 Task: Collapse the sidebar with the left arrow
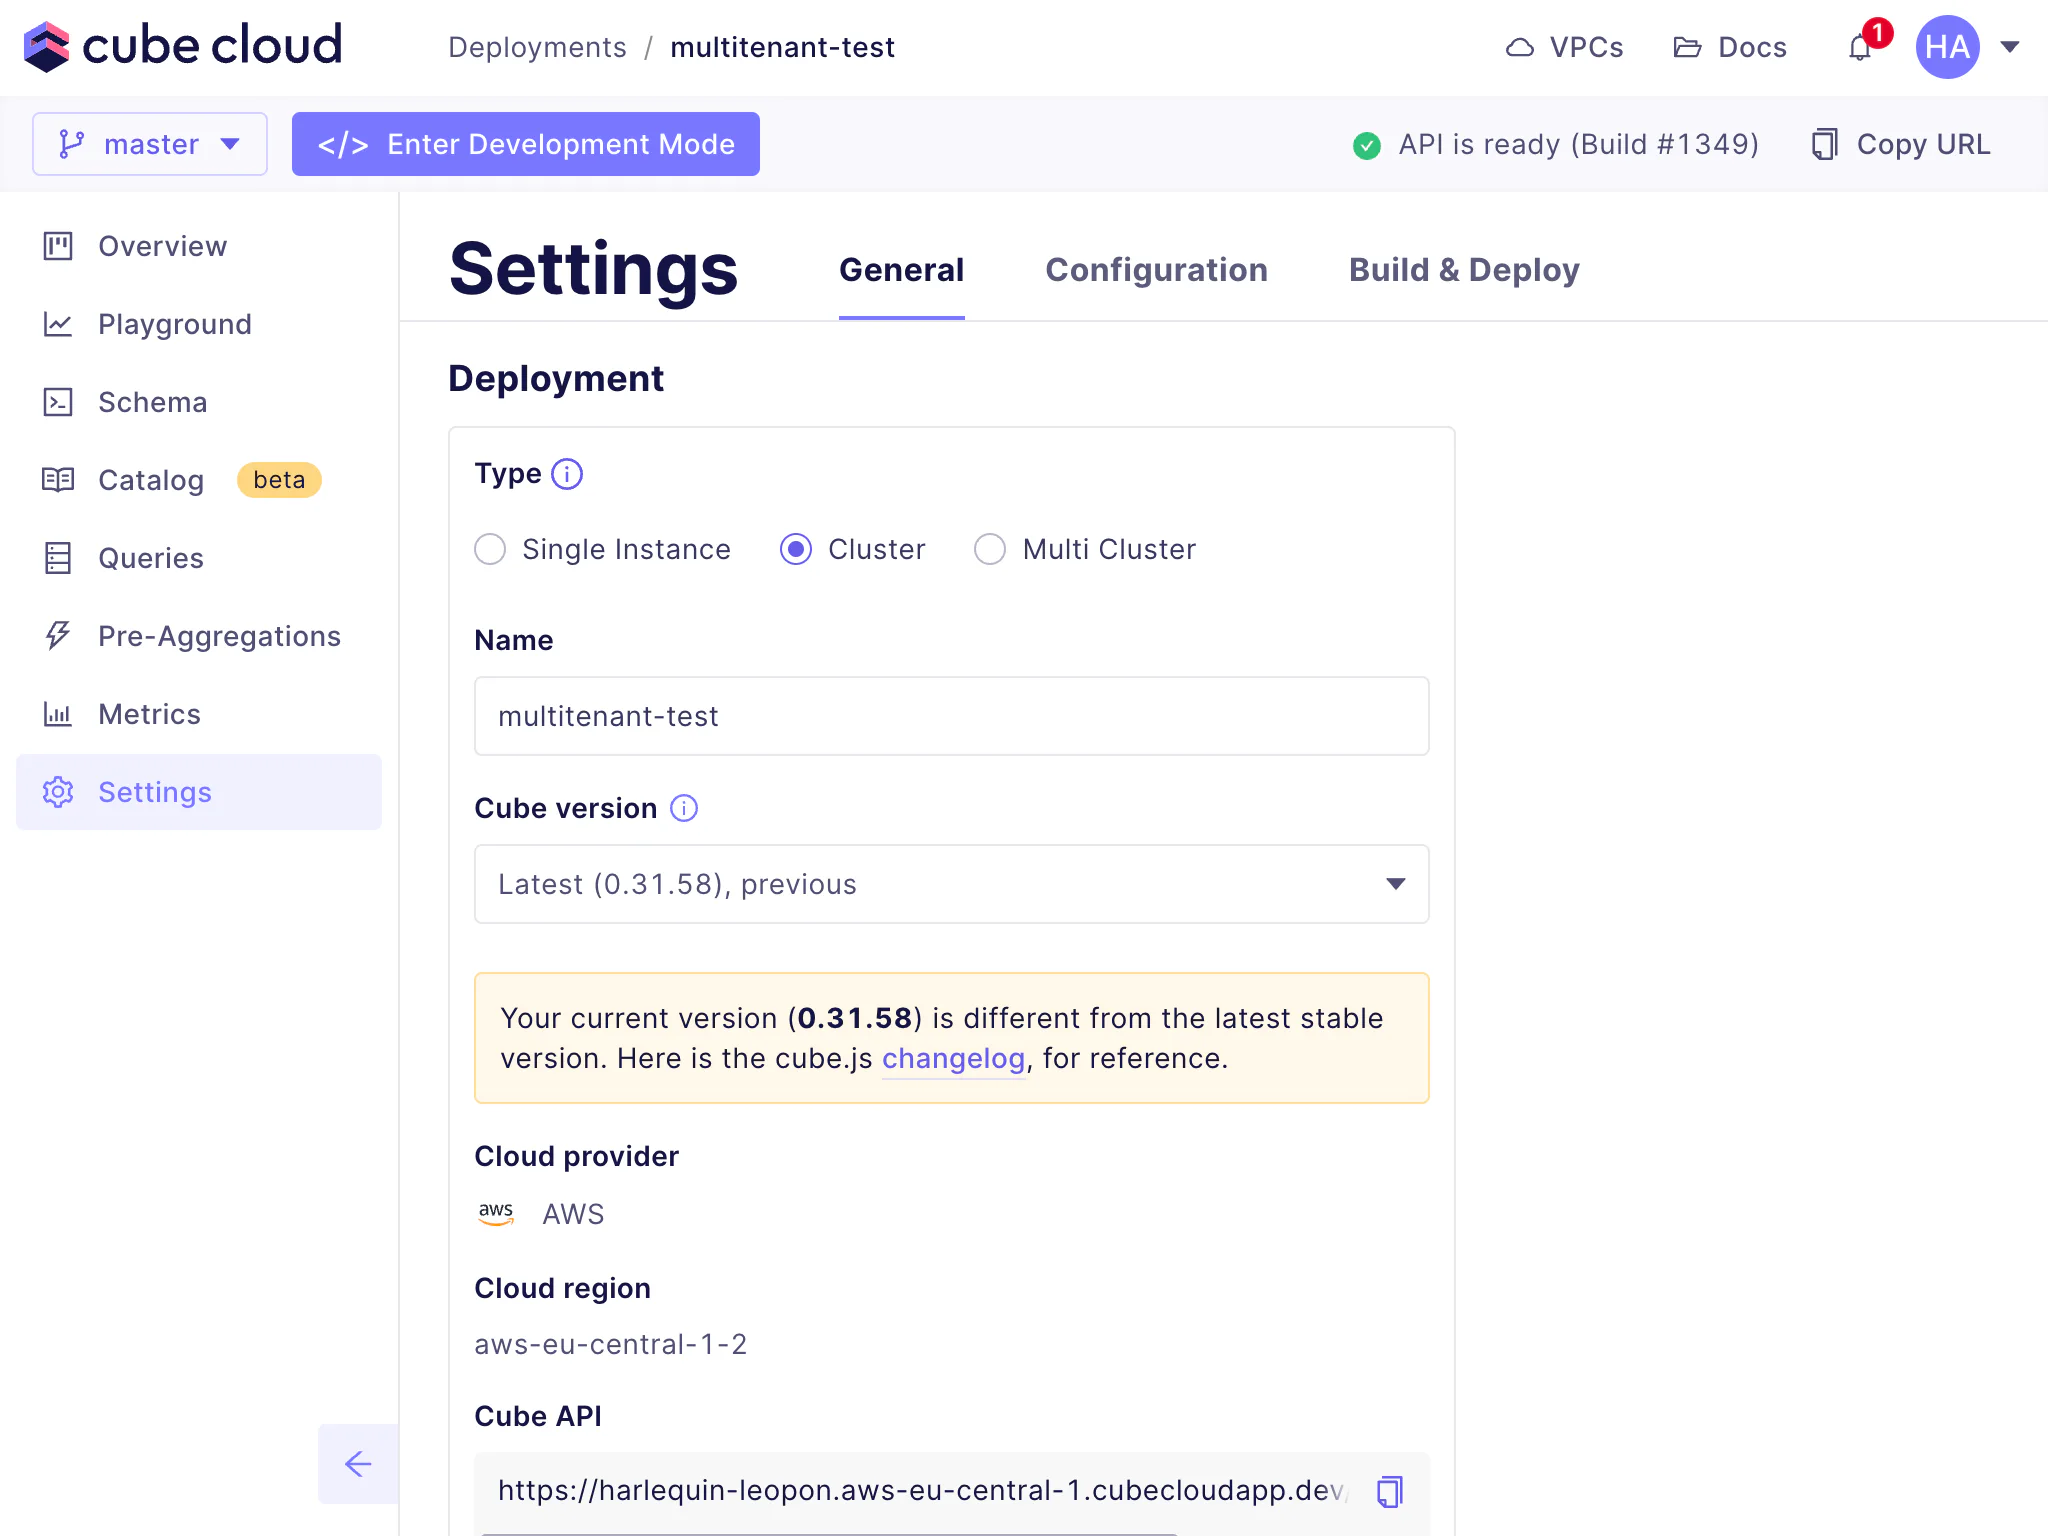pos(358,1464)
